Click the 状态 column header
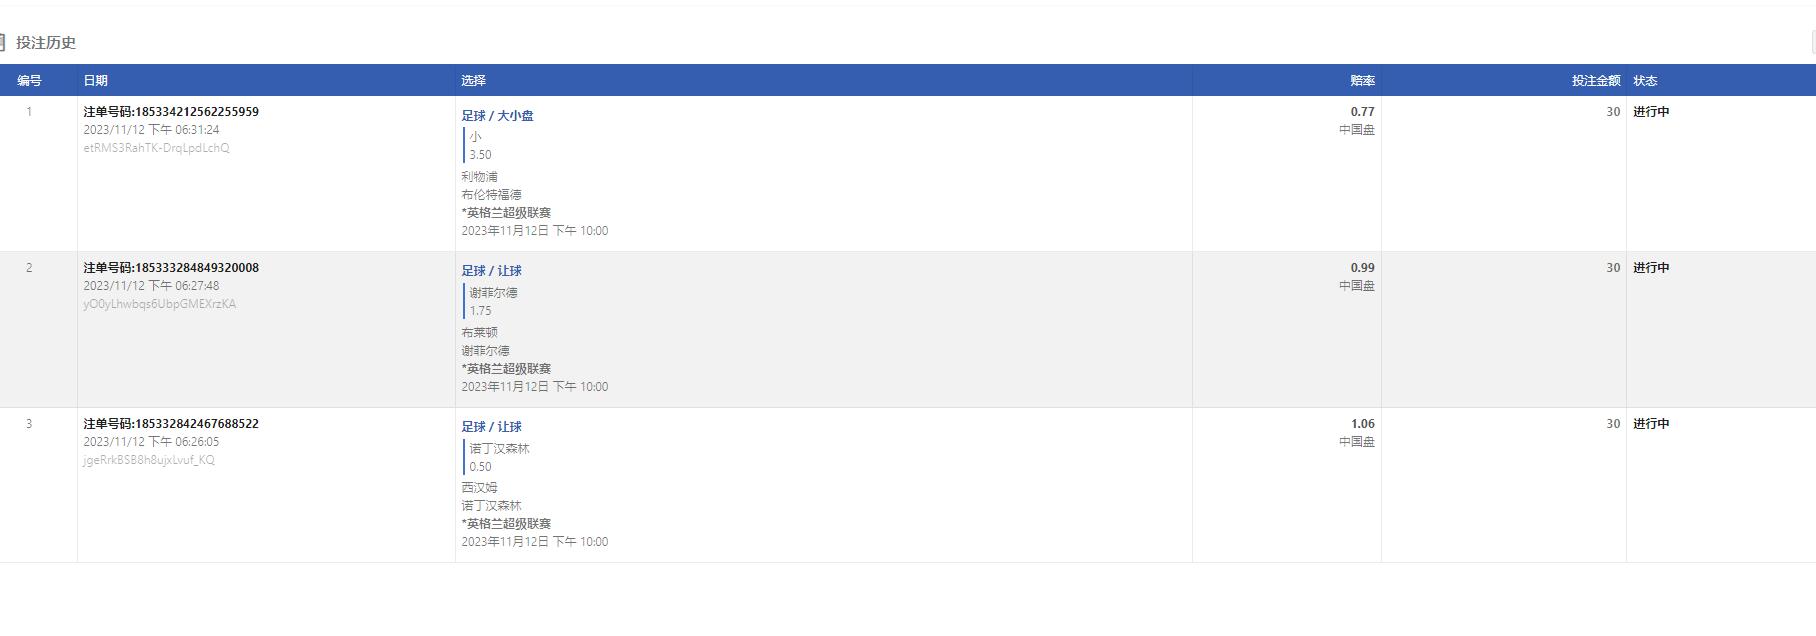 (1645, 80)
